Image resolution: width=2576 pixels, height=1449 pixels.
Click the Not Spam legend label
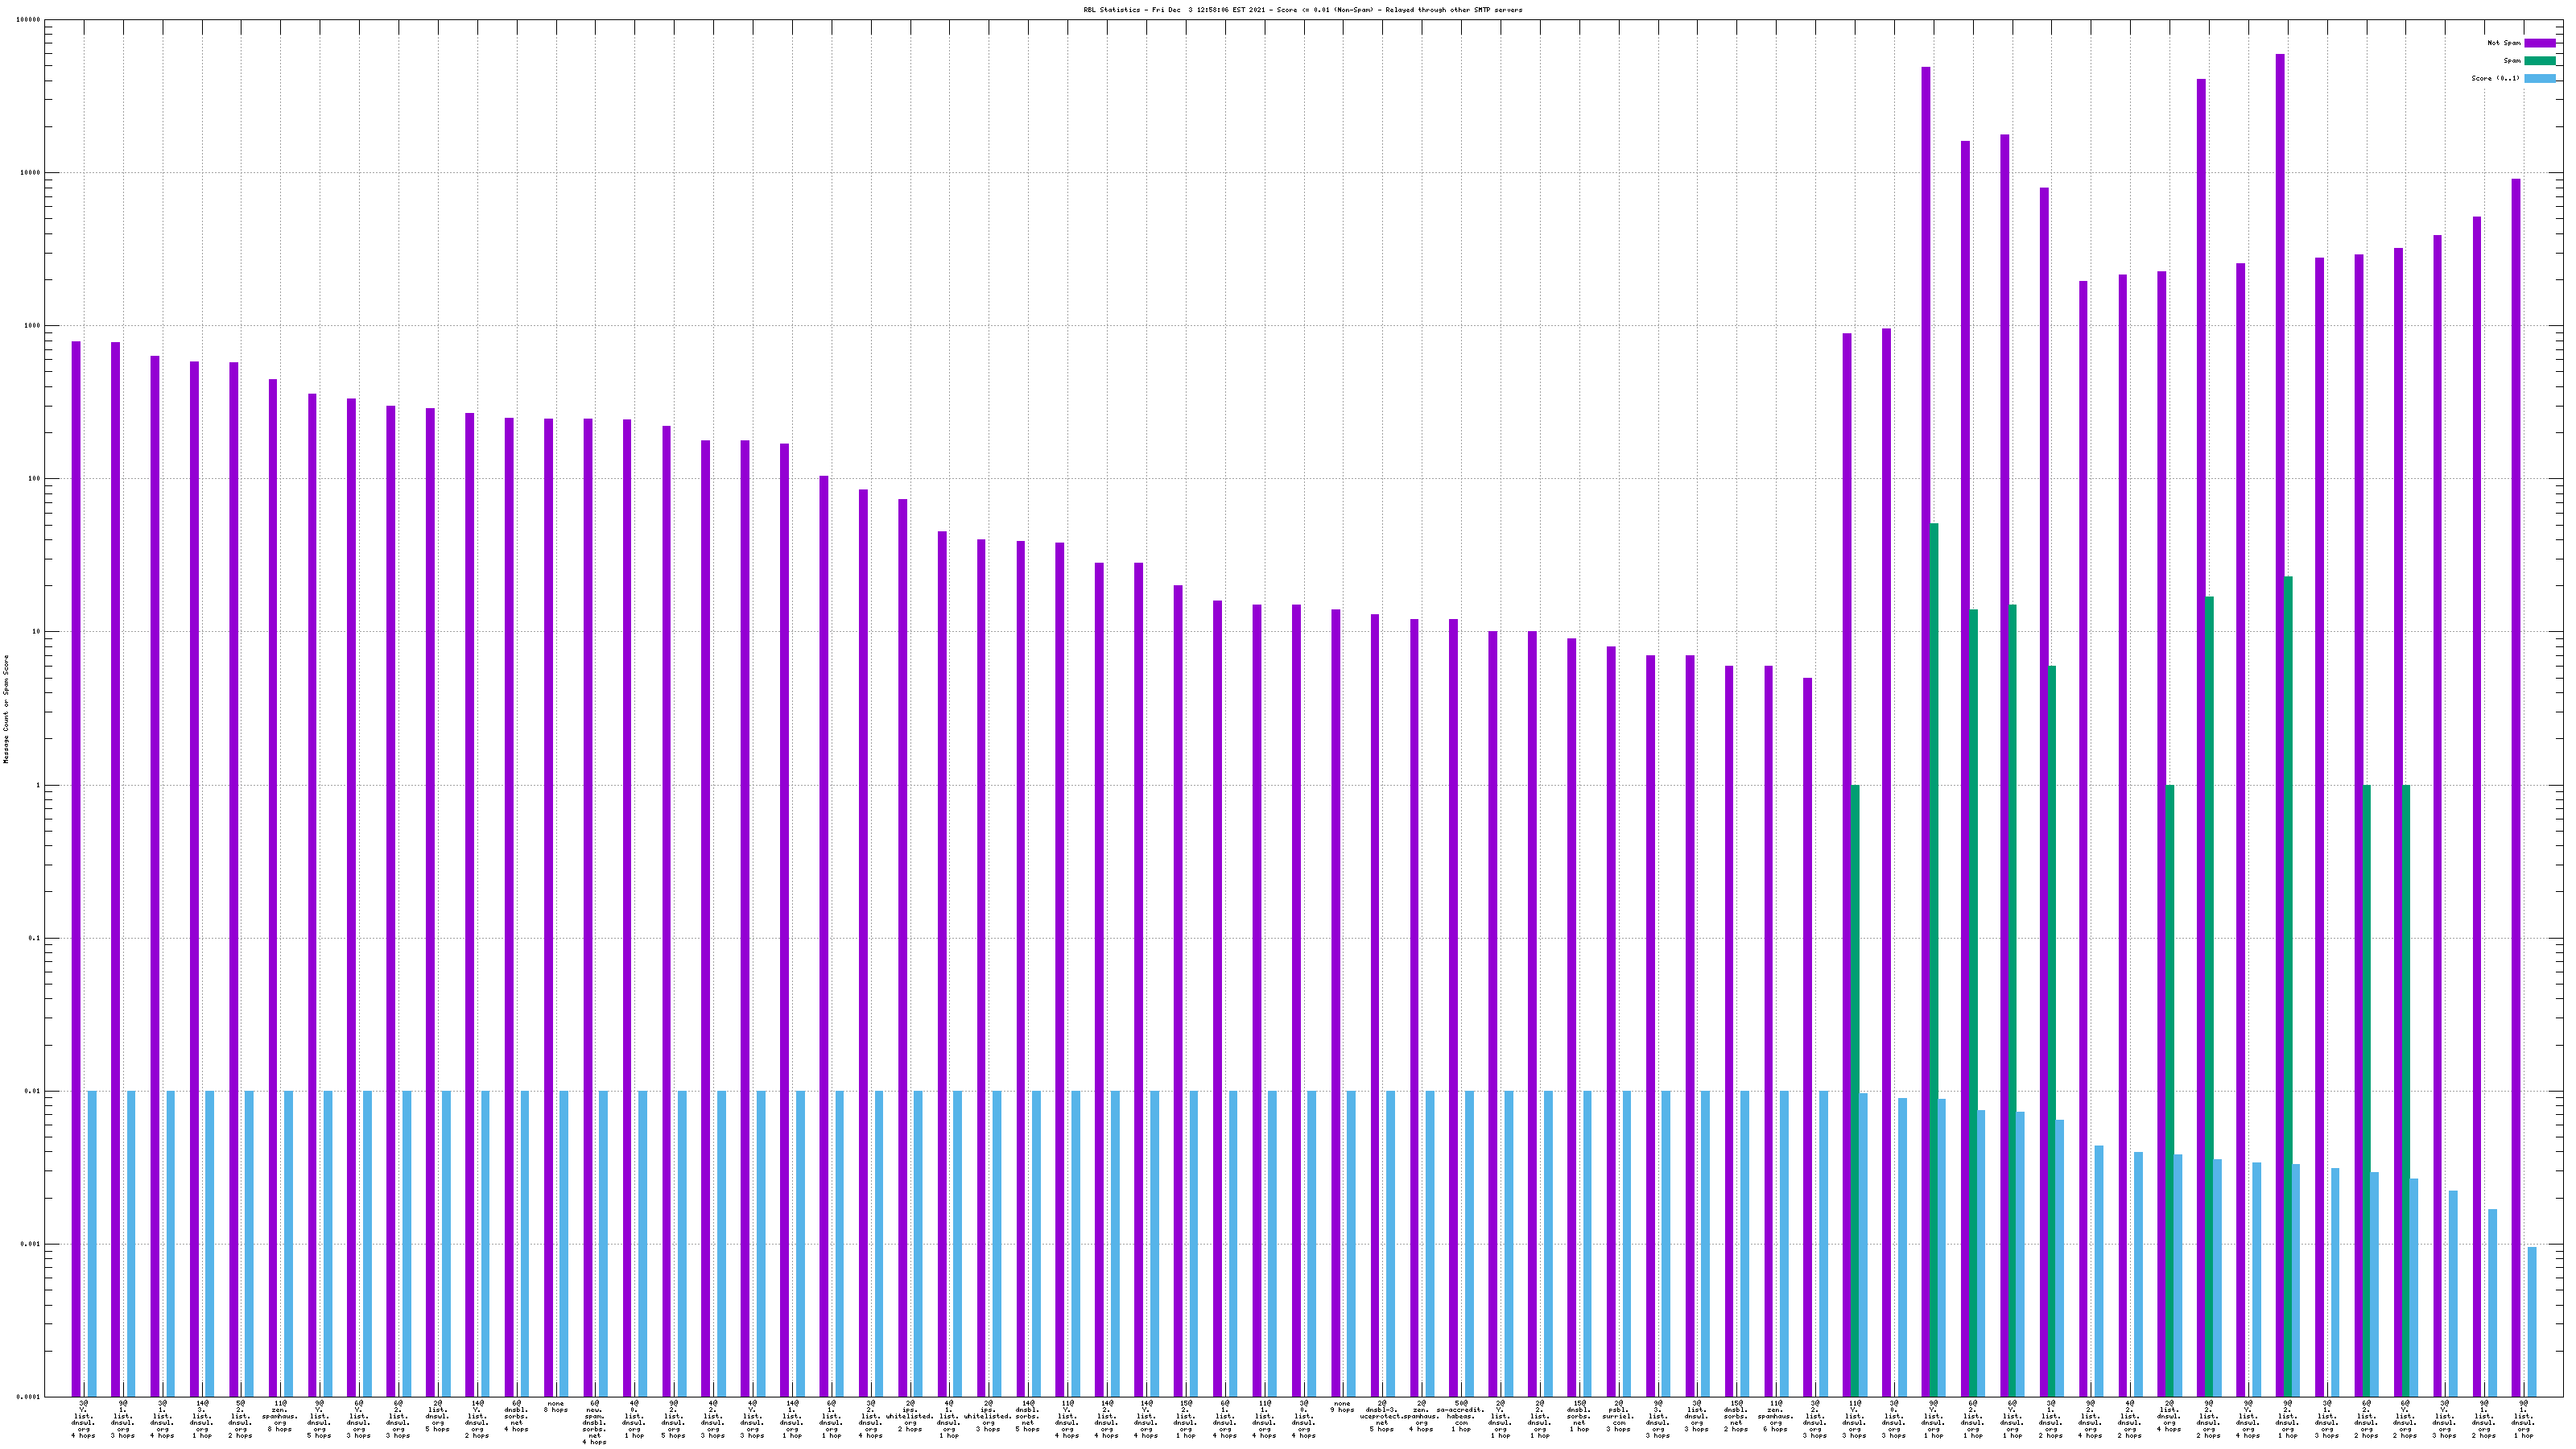[2504, 43]
